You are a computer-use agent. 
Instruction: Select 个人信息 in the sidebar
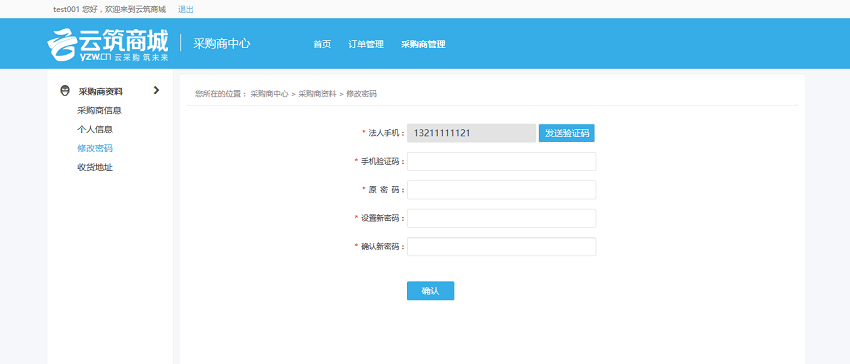95,129
